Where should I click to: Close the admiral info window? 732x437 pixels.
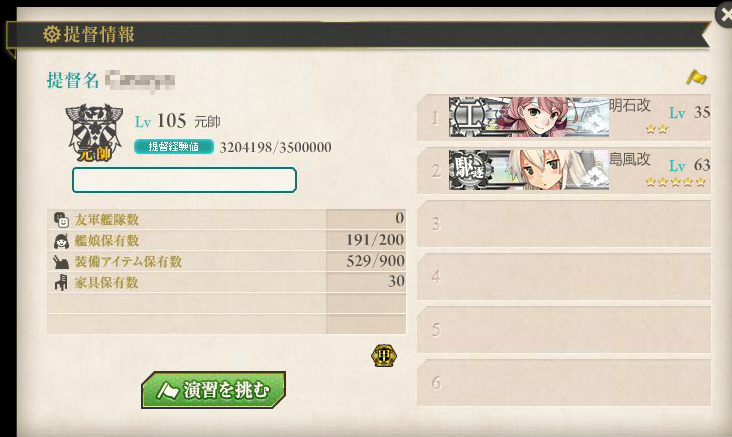tap(725, 15)
